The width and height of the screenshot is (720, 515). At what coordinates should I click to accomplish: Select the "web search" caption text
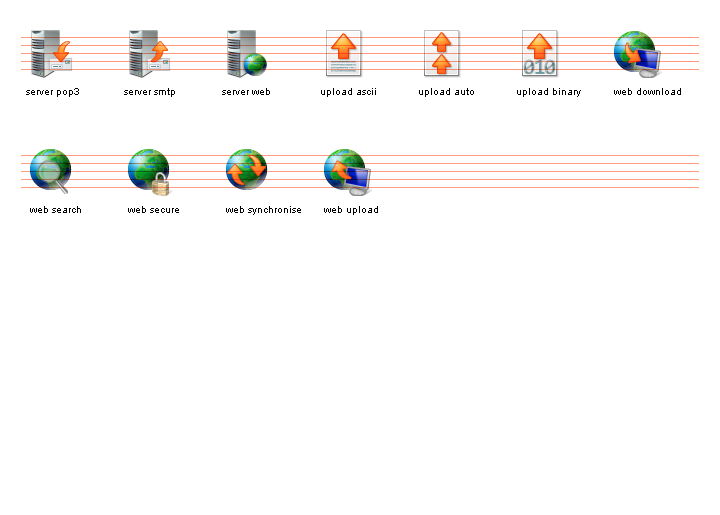[x=56, y=210]
